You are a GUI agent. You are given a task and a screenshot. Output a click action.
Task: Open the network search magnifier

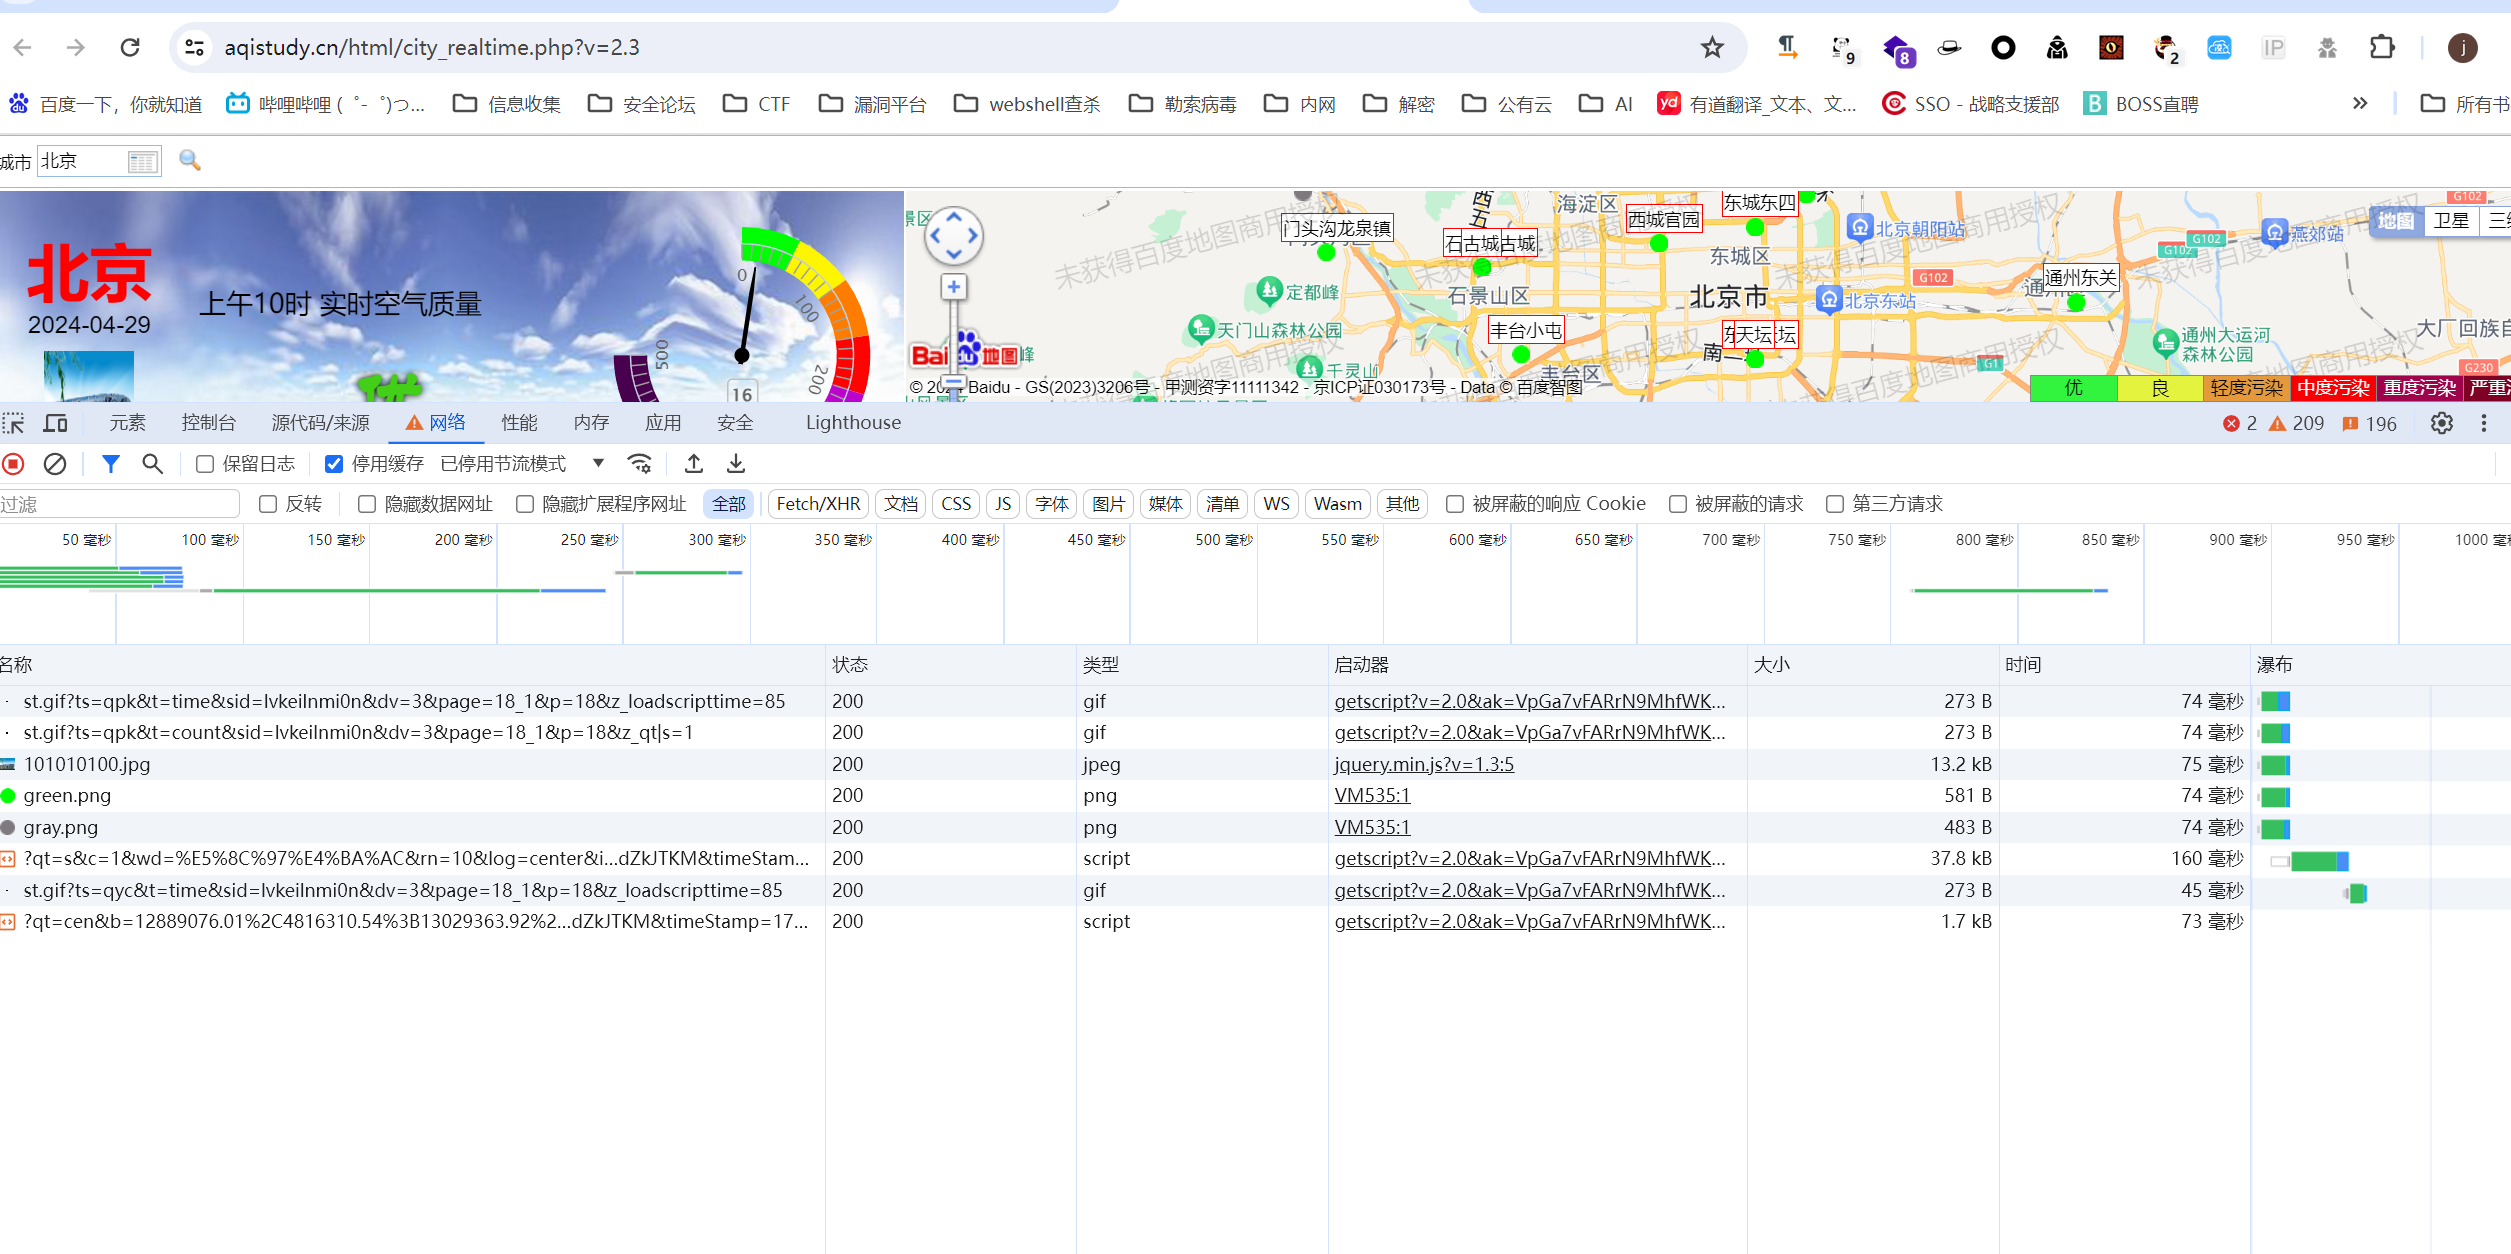click(152, 463)
